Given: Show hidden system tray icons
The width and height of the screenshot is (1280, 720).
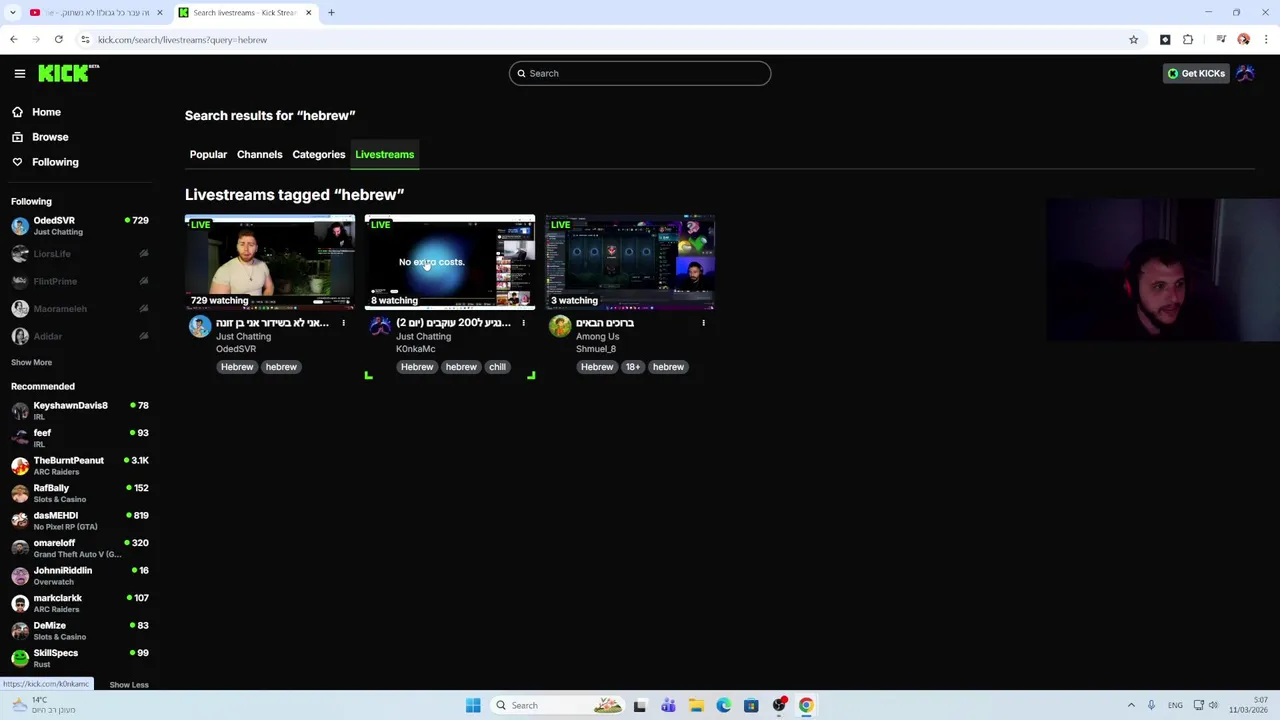Looking at the screenshot, I should click(1131, 705).
